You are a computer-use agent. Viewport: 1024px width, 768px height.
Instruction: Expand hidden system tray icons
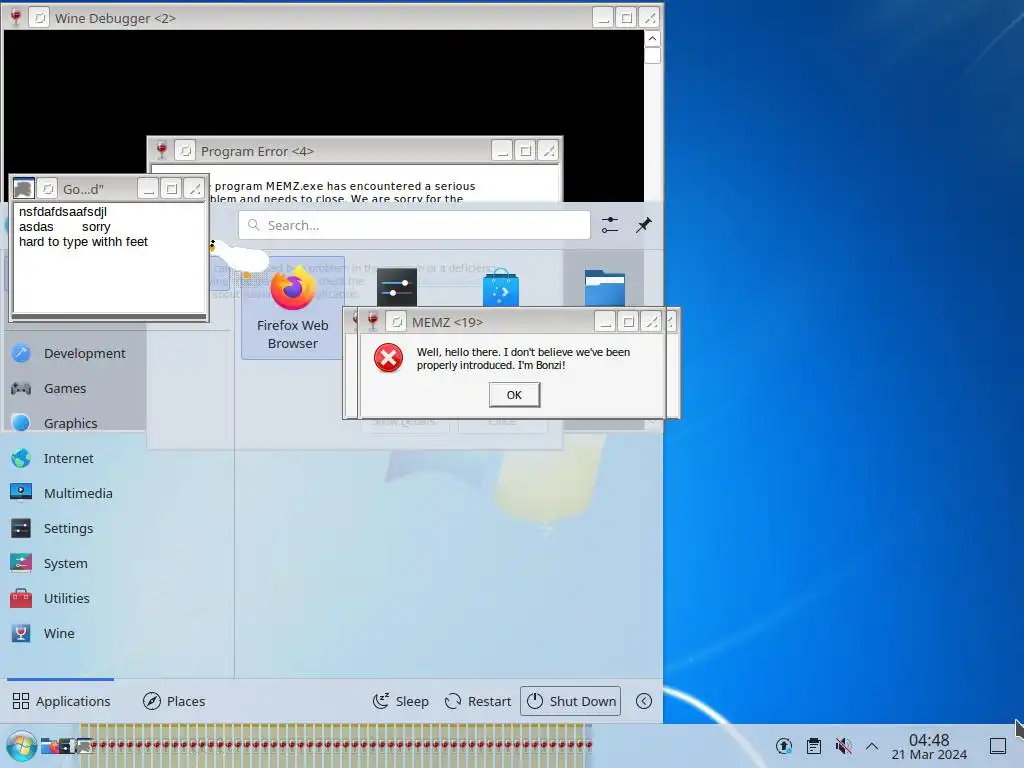tap(872, 746)
